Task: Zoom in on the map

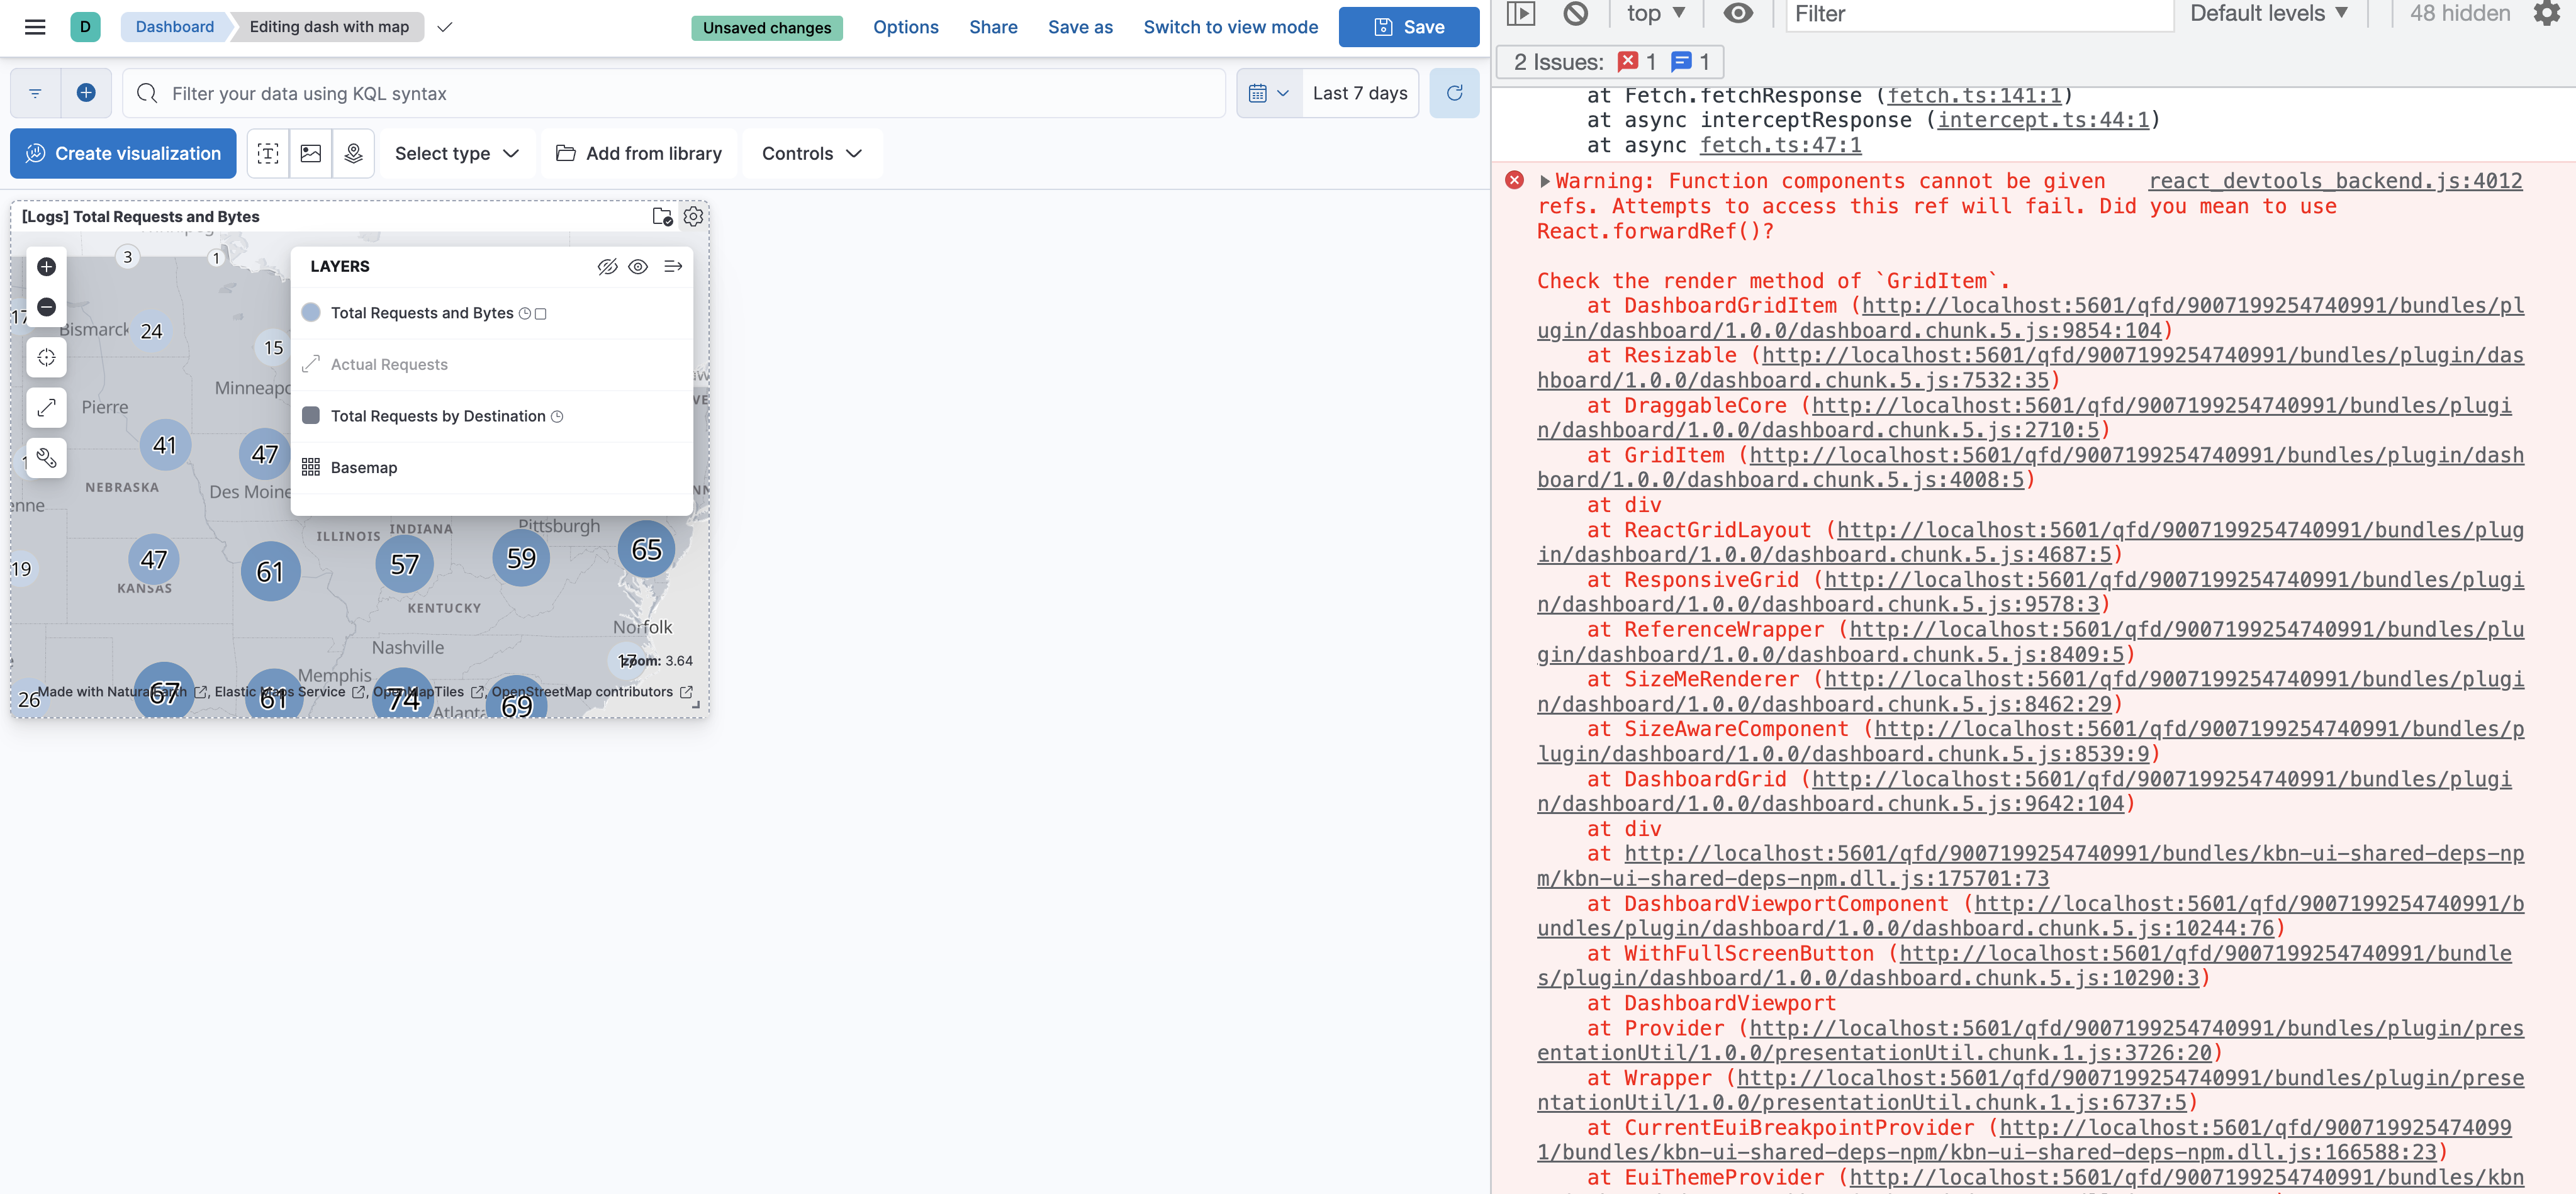Action: coord(46,267)
